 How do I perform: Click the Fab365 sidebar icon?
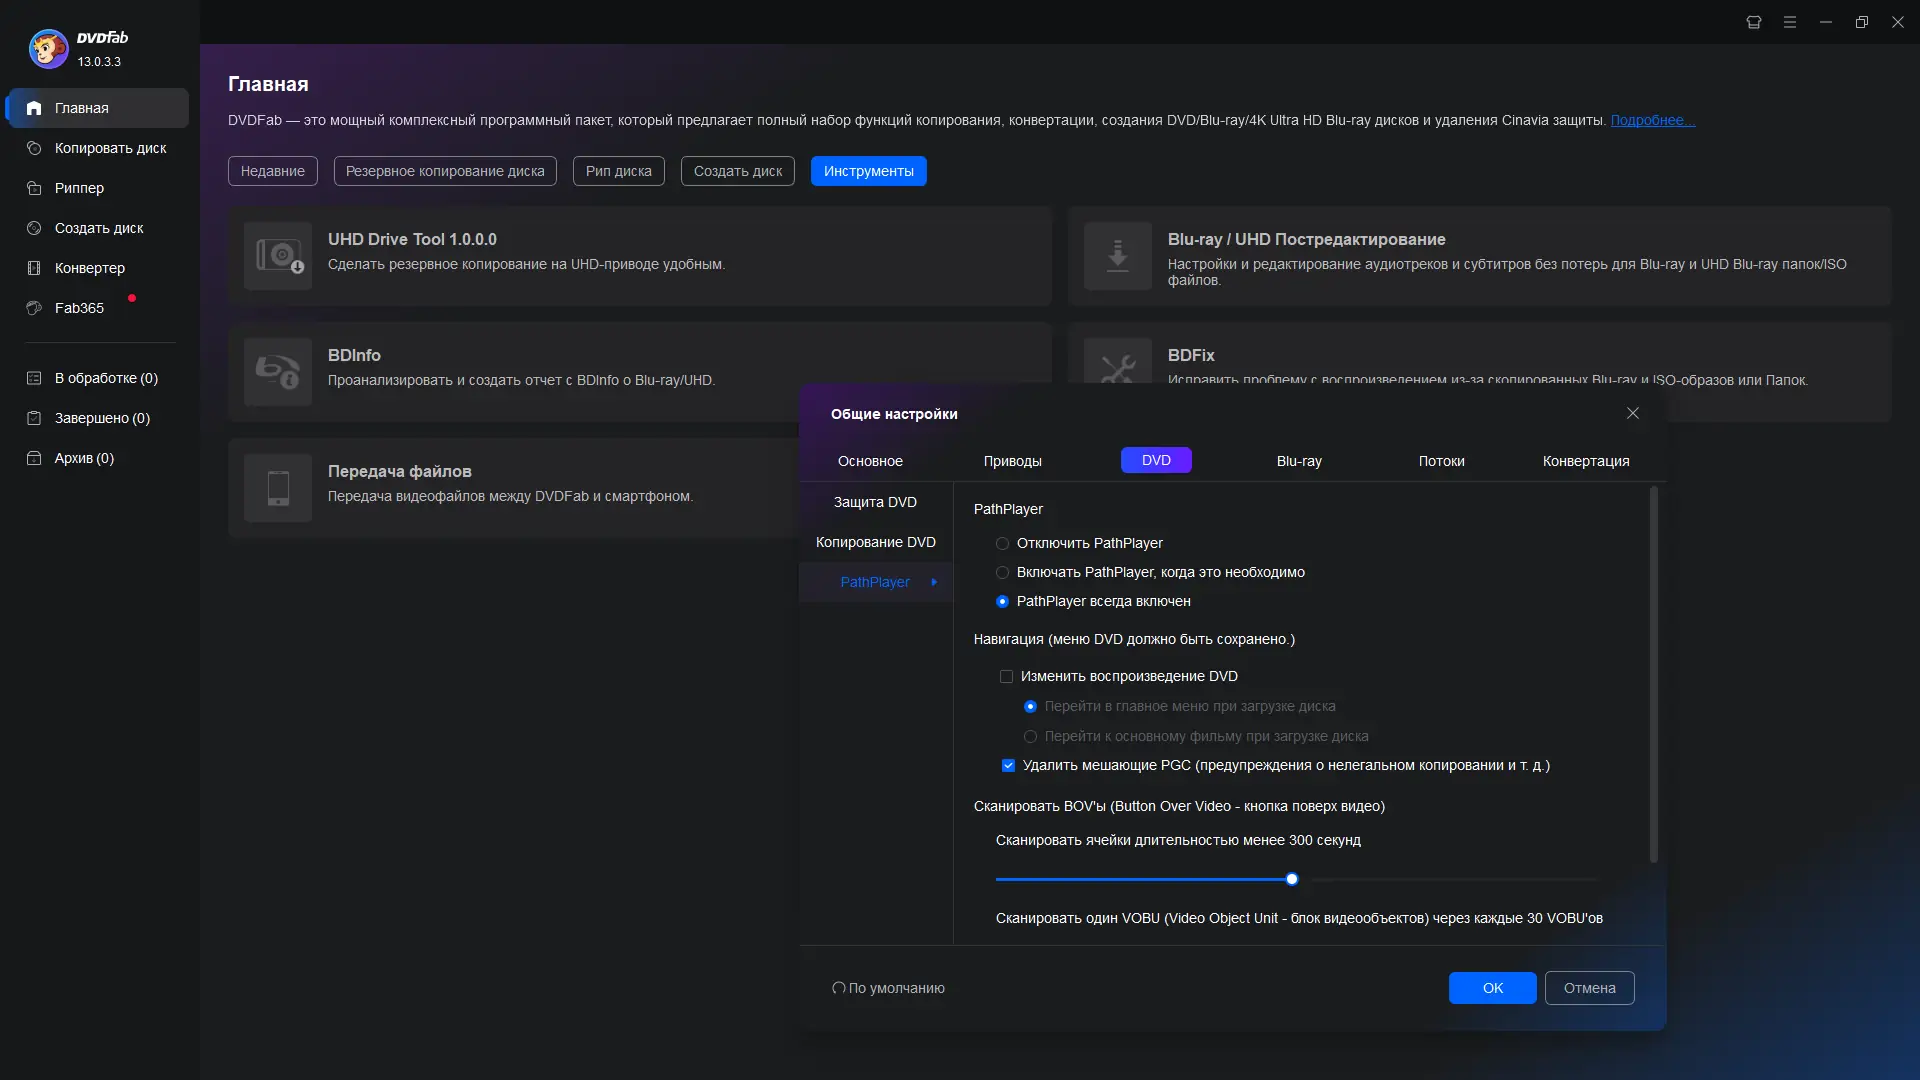[x=34, y=308]
